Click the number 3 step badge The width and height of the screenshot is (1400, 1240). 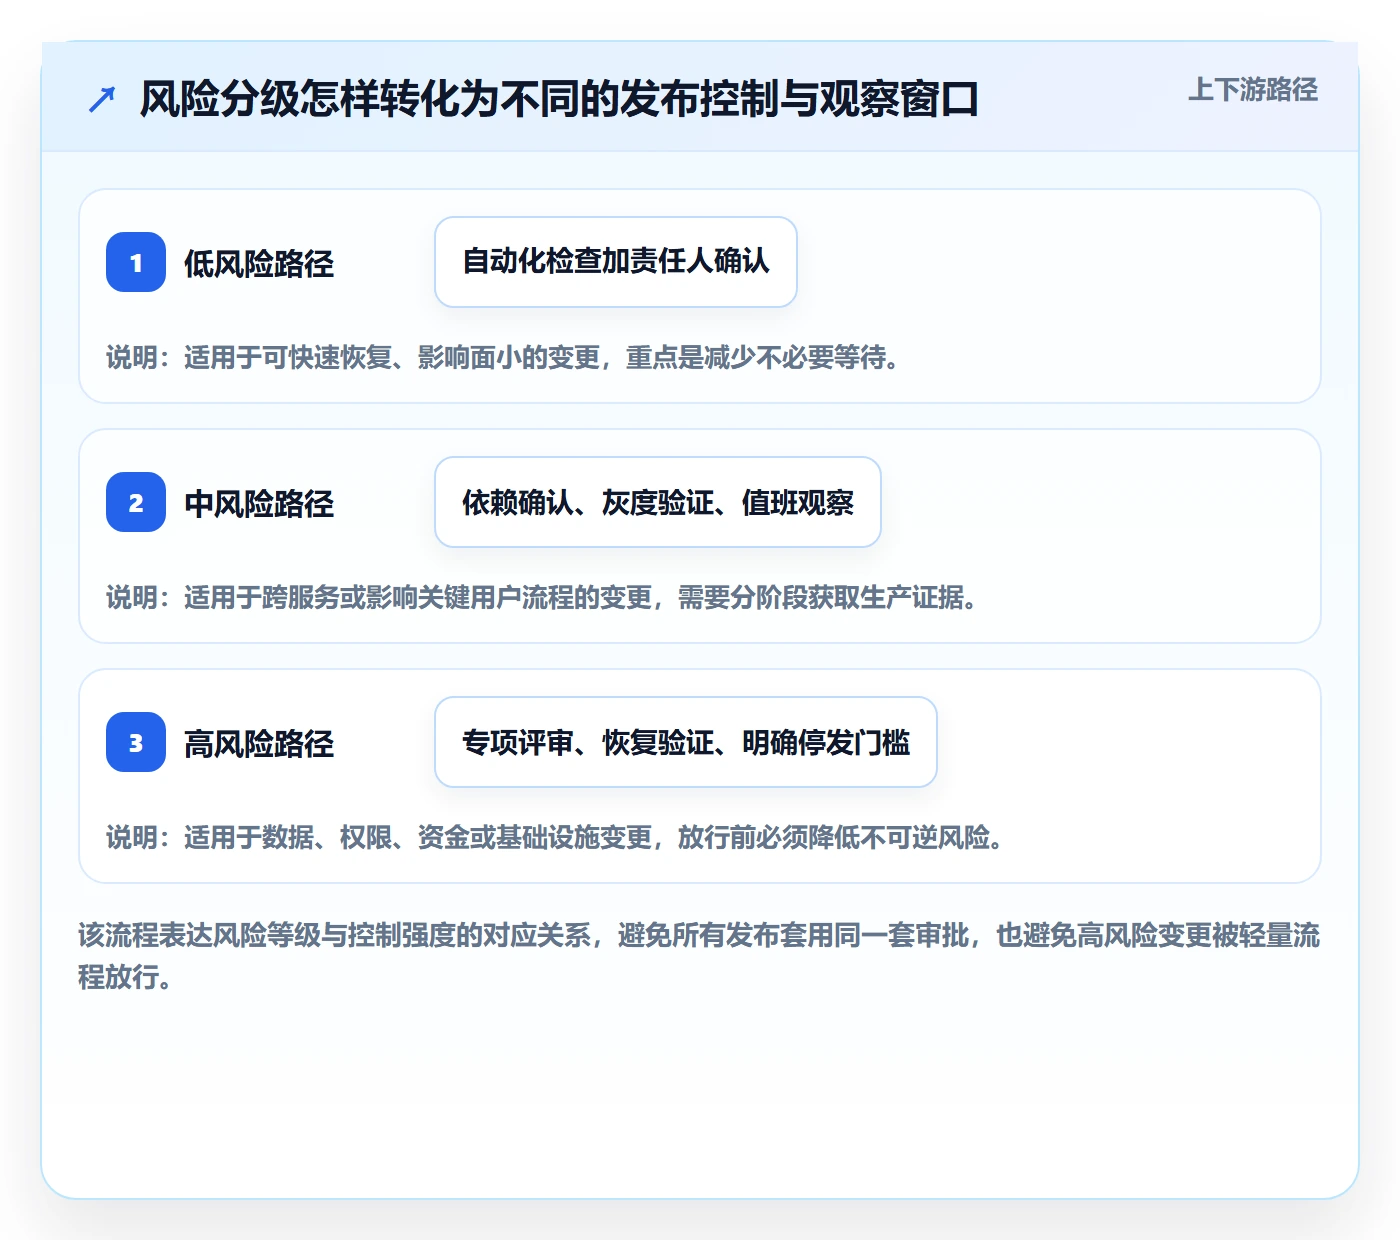coord(136,742)
